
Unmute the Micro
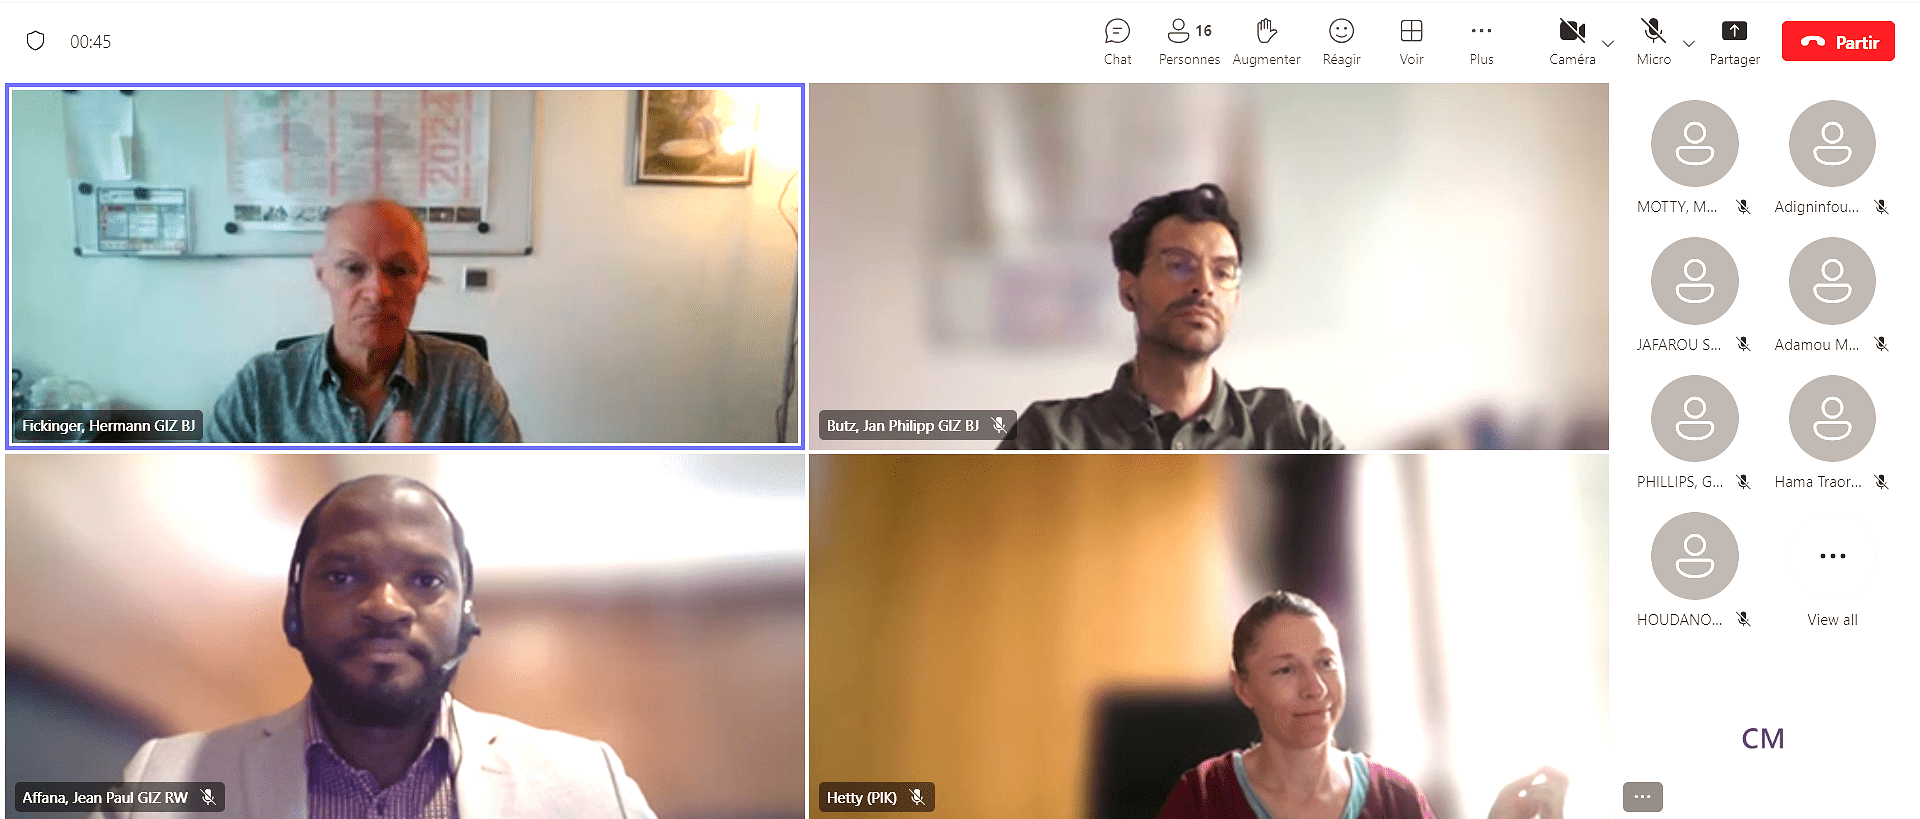[1653, 42]
